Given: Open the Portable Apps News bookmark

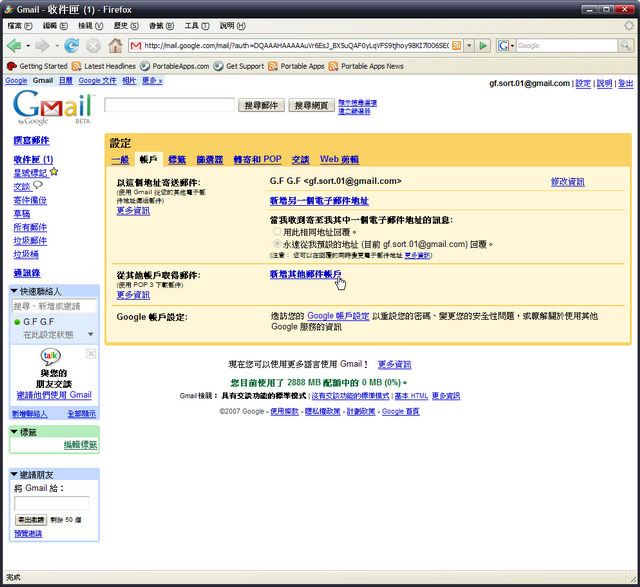Looking at the screenshot, I should click(366, 66).
